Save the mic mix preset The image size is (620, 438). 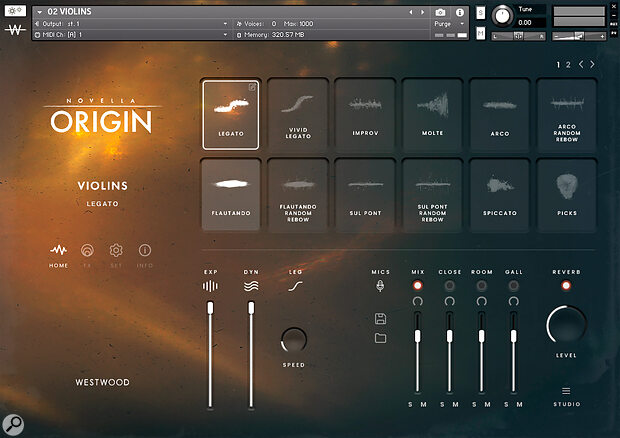pos(380,319)
